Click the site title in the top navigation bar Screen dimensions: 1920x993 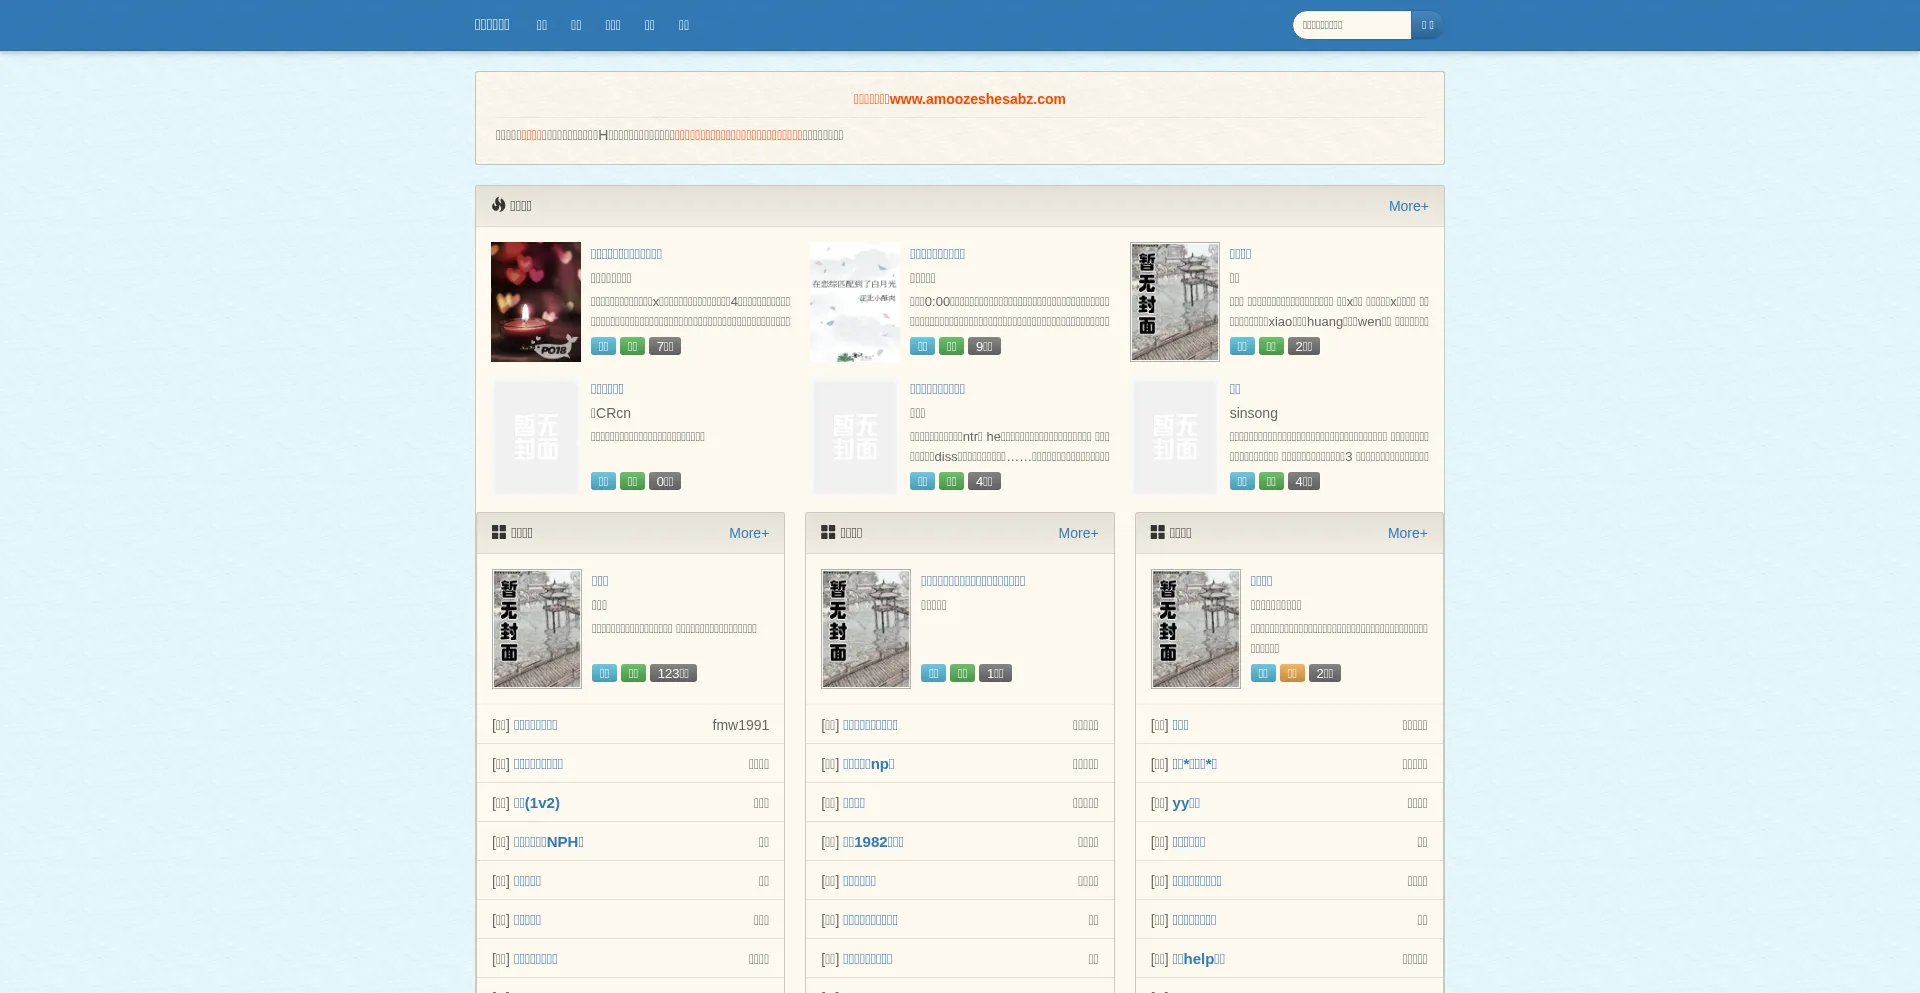492,25
